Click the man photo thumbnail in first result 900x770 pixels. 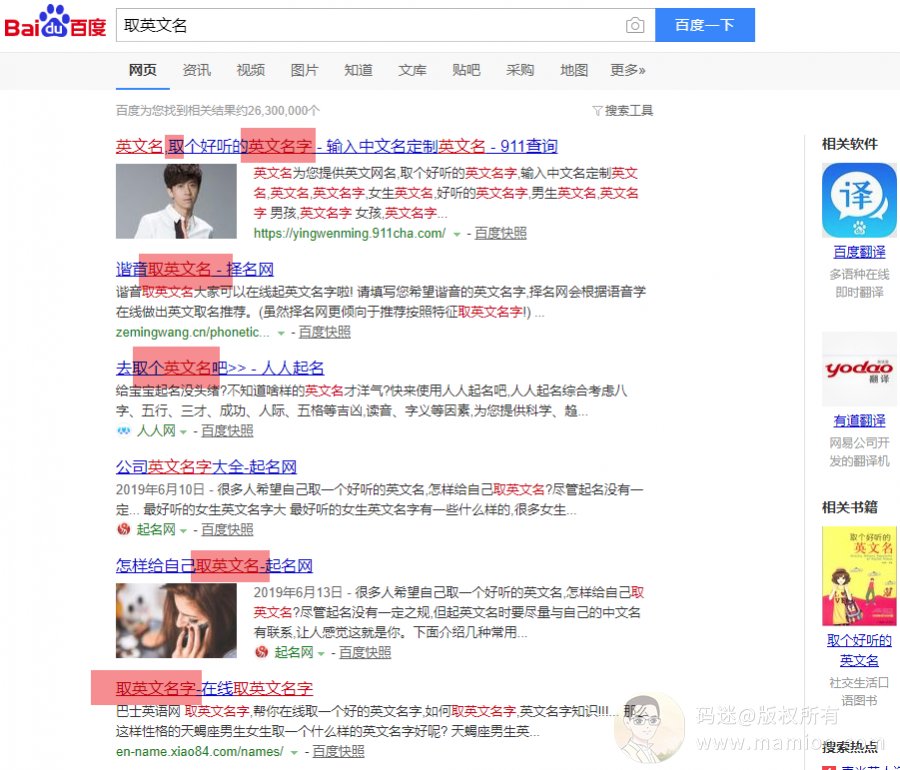pos(176,201)
